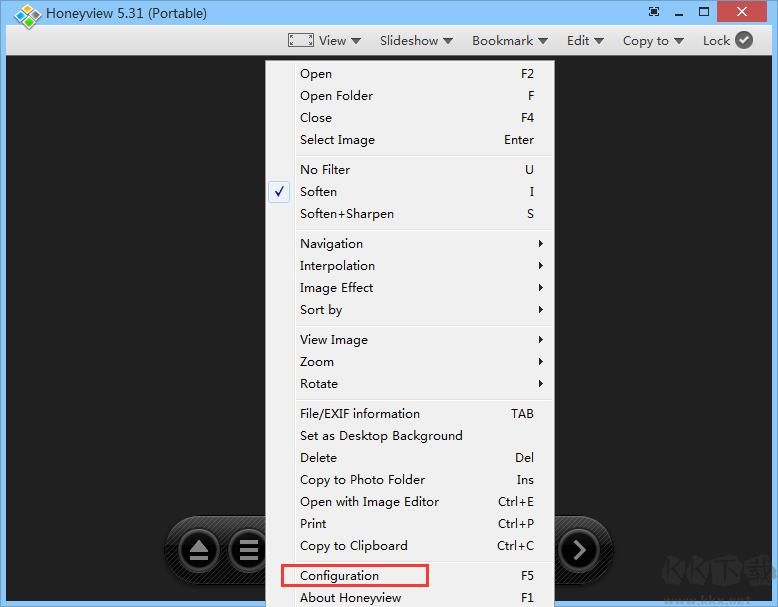Go to next image with right arrow button

pos(579,550)
